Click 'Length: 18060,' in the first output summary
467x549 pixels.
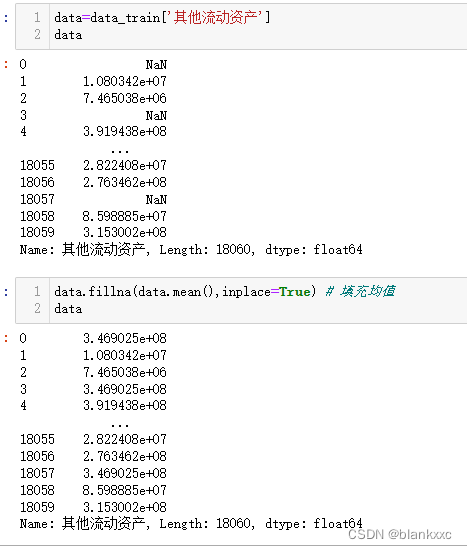click(207, 250)
